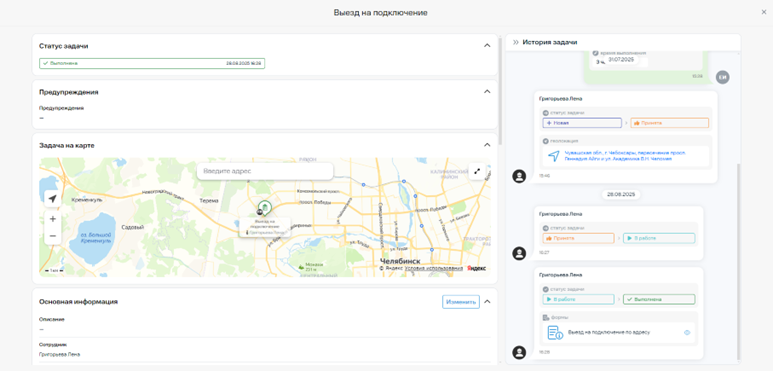Click the task tooltip label on the map
The height and width of the screenshot is (371, 773).
[265, 227]
